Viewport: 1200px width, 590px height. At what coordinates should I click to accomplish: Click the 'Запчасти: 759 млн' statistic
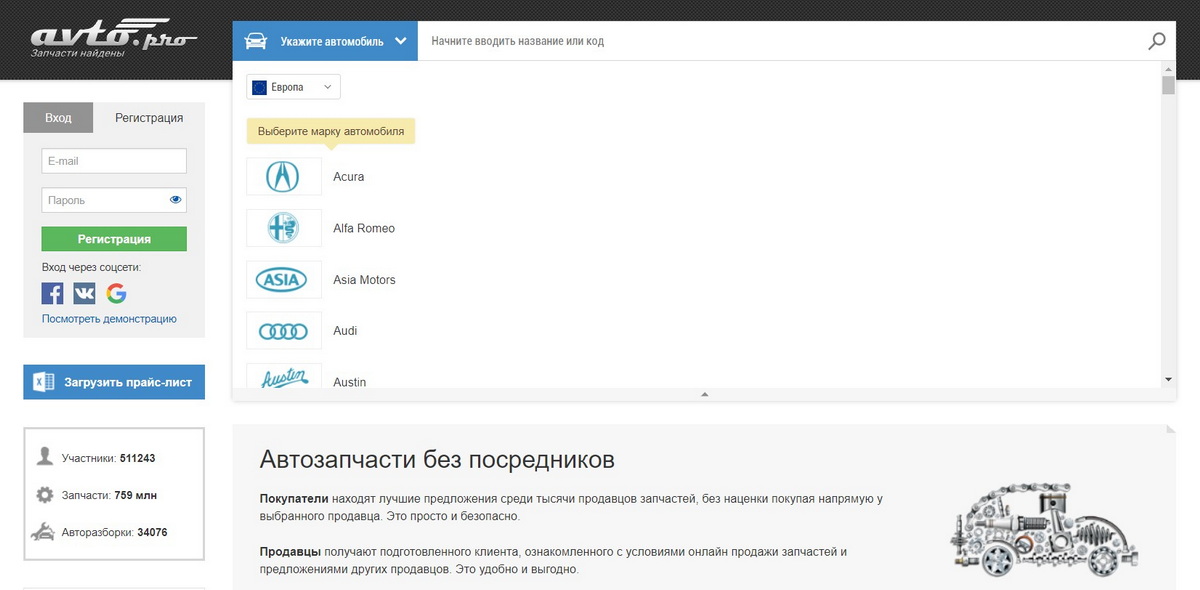(x=109, y=495)
